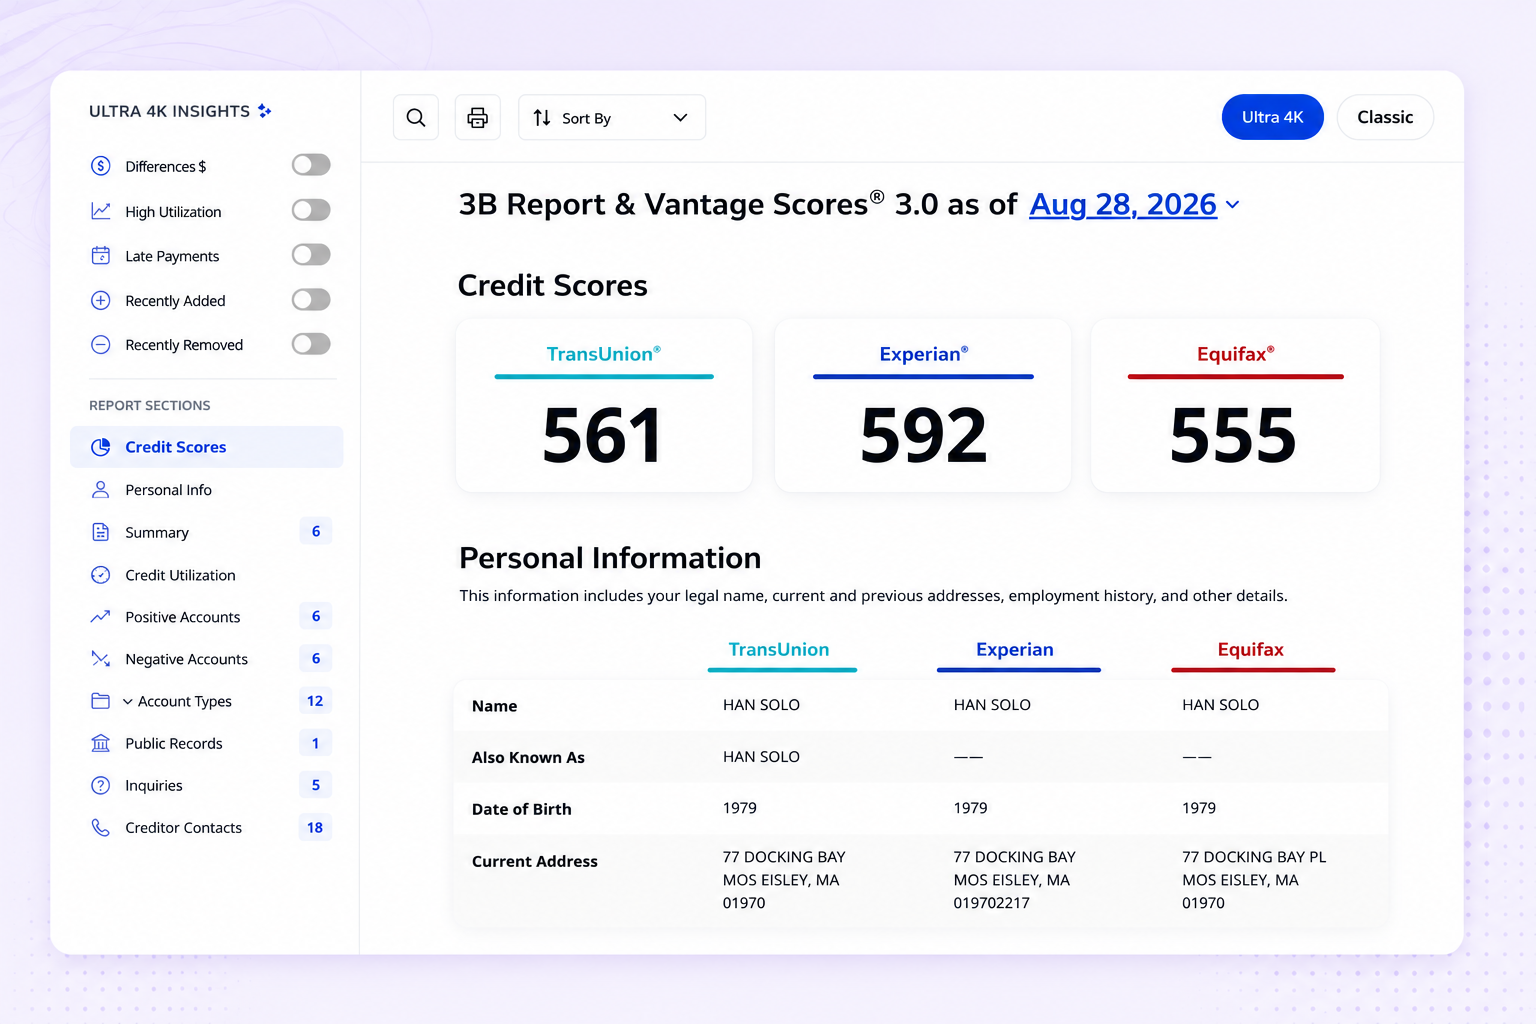Click the Experian column header in Personal Information
Viewport: 1536px width, 1024px height.
[x=1015, y=650]
